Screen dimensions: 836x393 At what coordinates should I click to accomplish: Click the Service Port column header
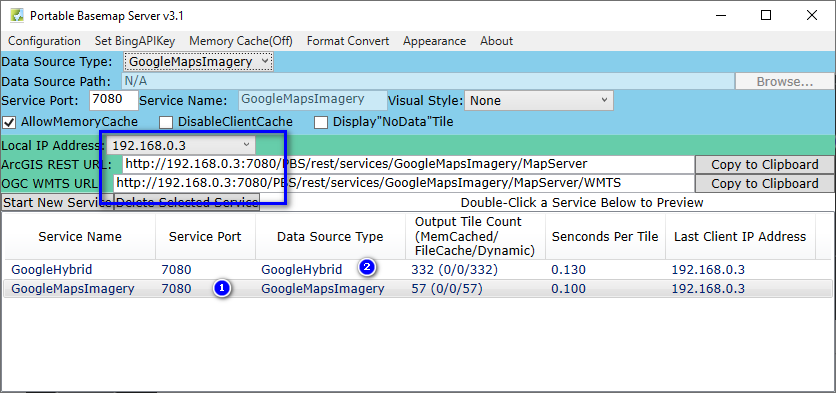pyautogui.click(x=205, y=237)
